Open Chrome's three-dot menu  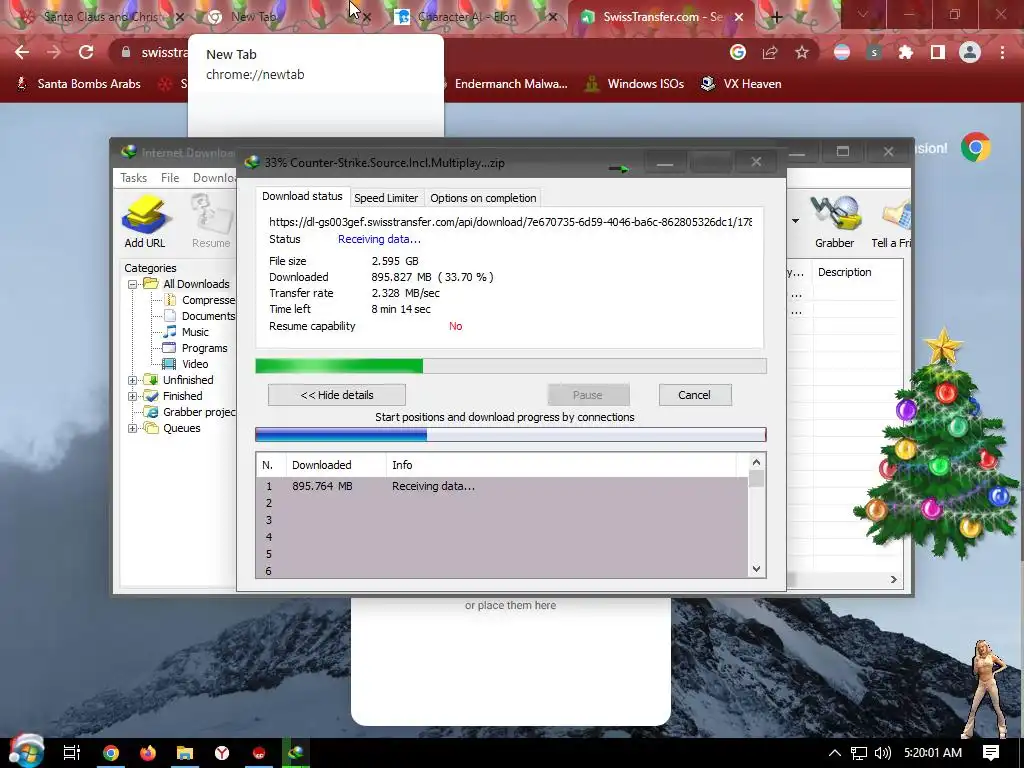click(x=1002, y=52)
